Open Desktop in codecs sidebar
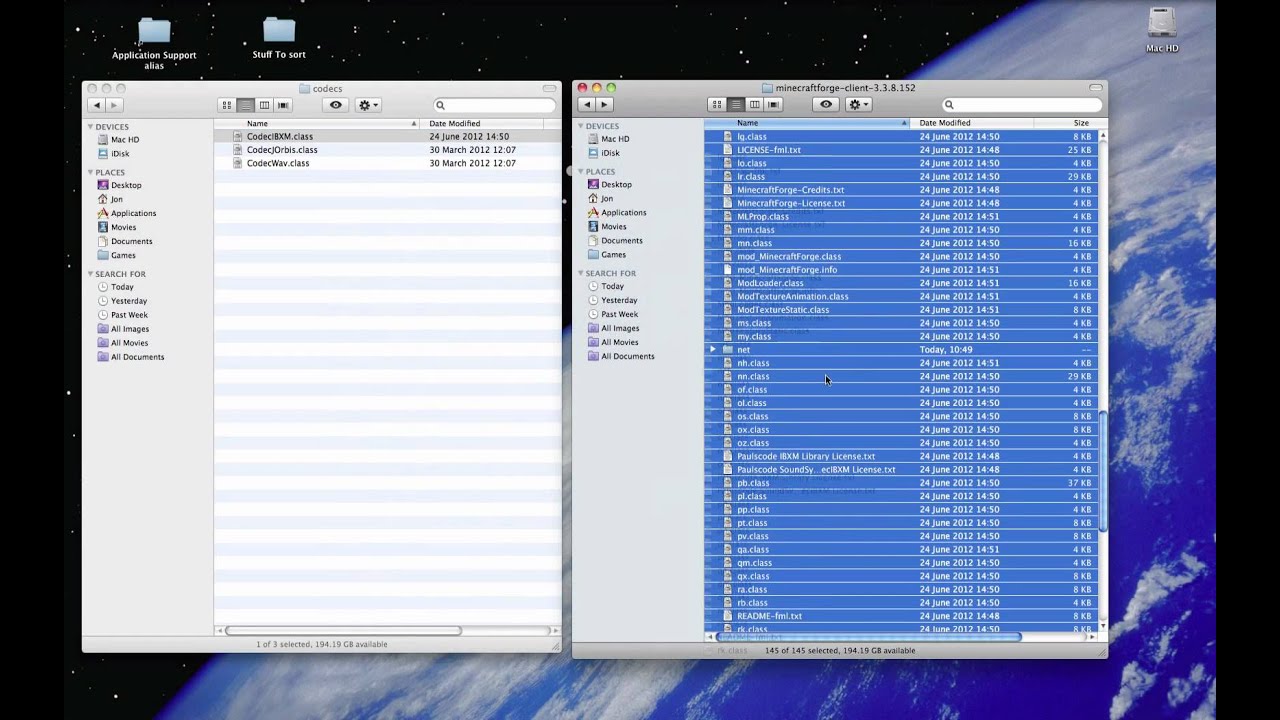1280x720 pixels. (x=126, y=185)
